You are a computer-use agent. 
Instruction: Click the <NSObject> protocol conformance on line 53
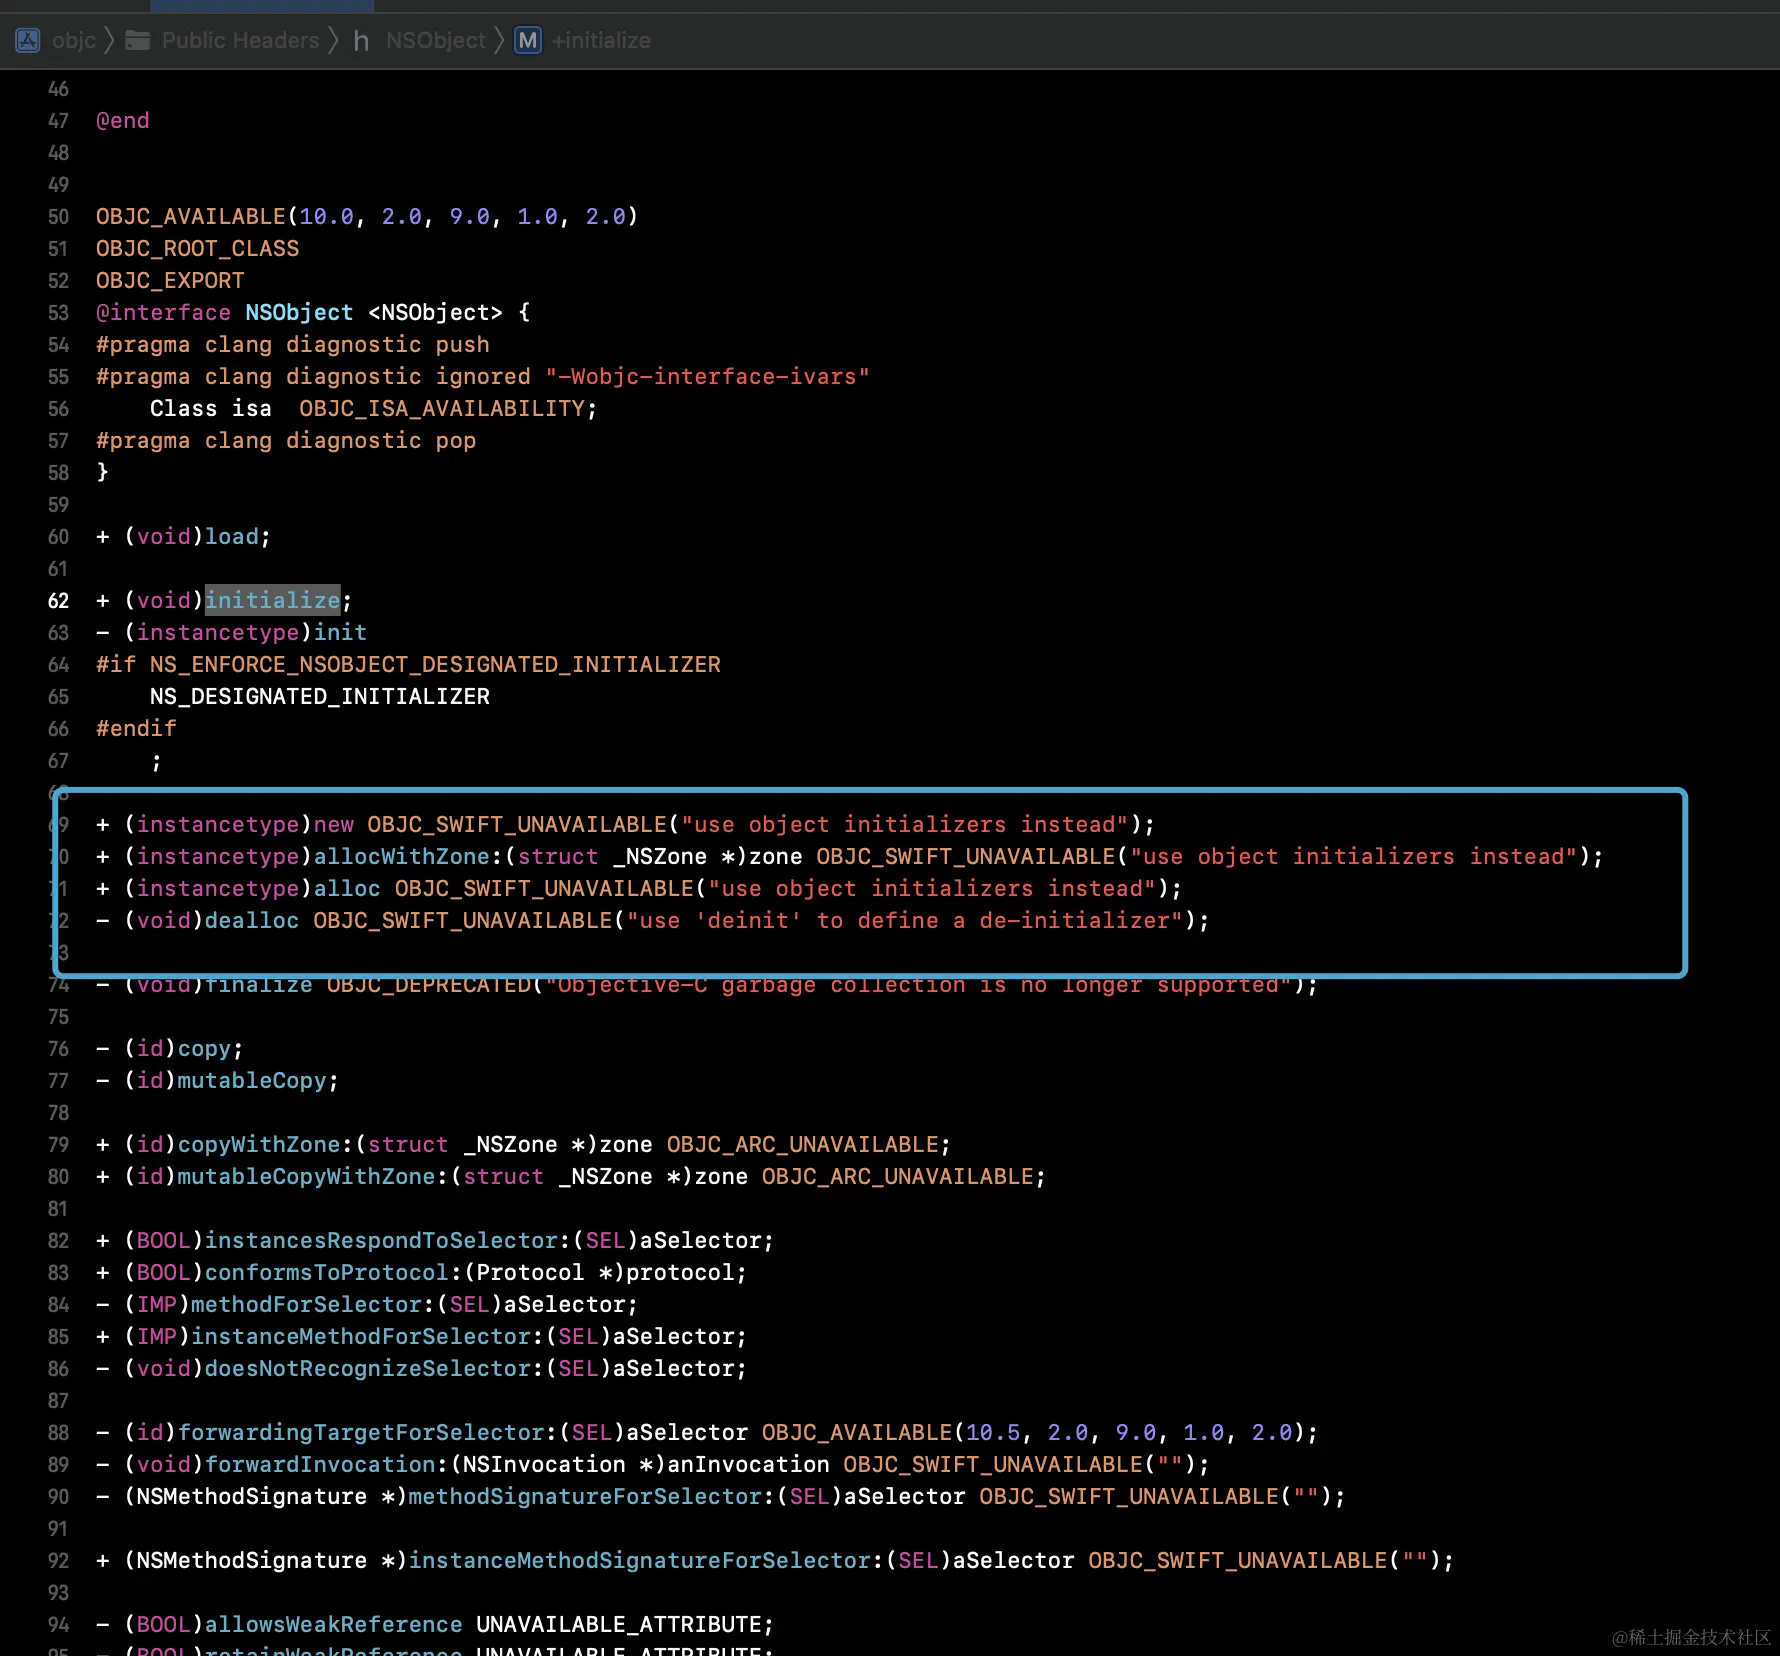tap(435, 313)
